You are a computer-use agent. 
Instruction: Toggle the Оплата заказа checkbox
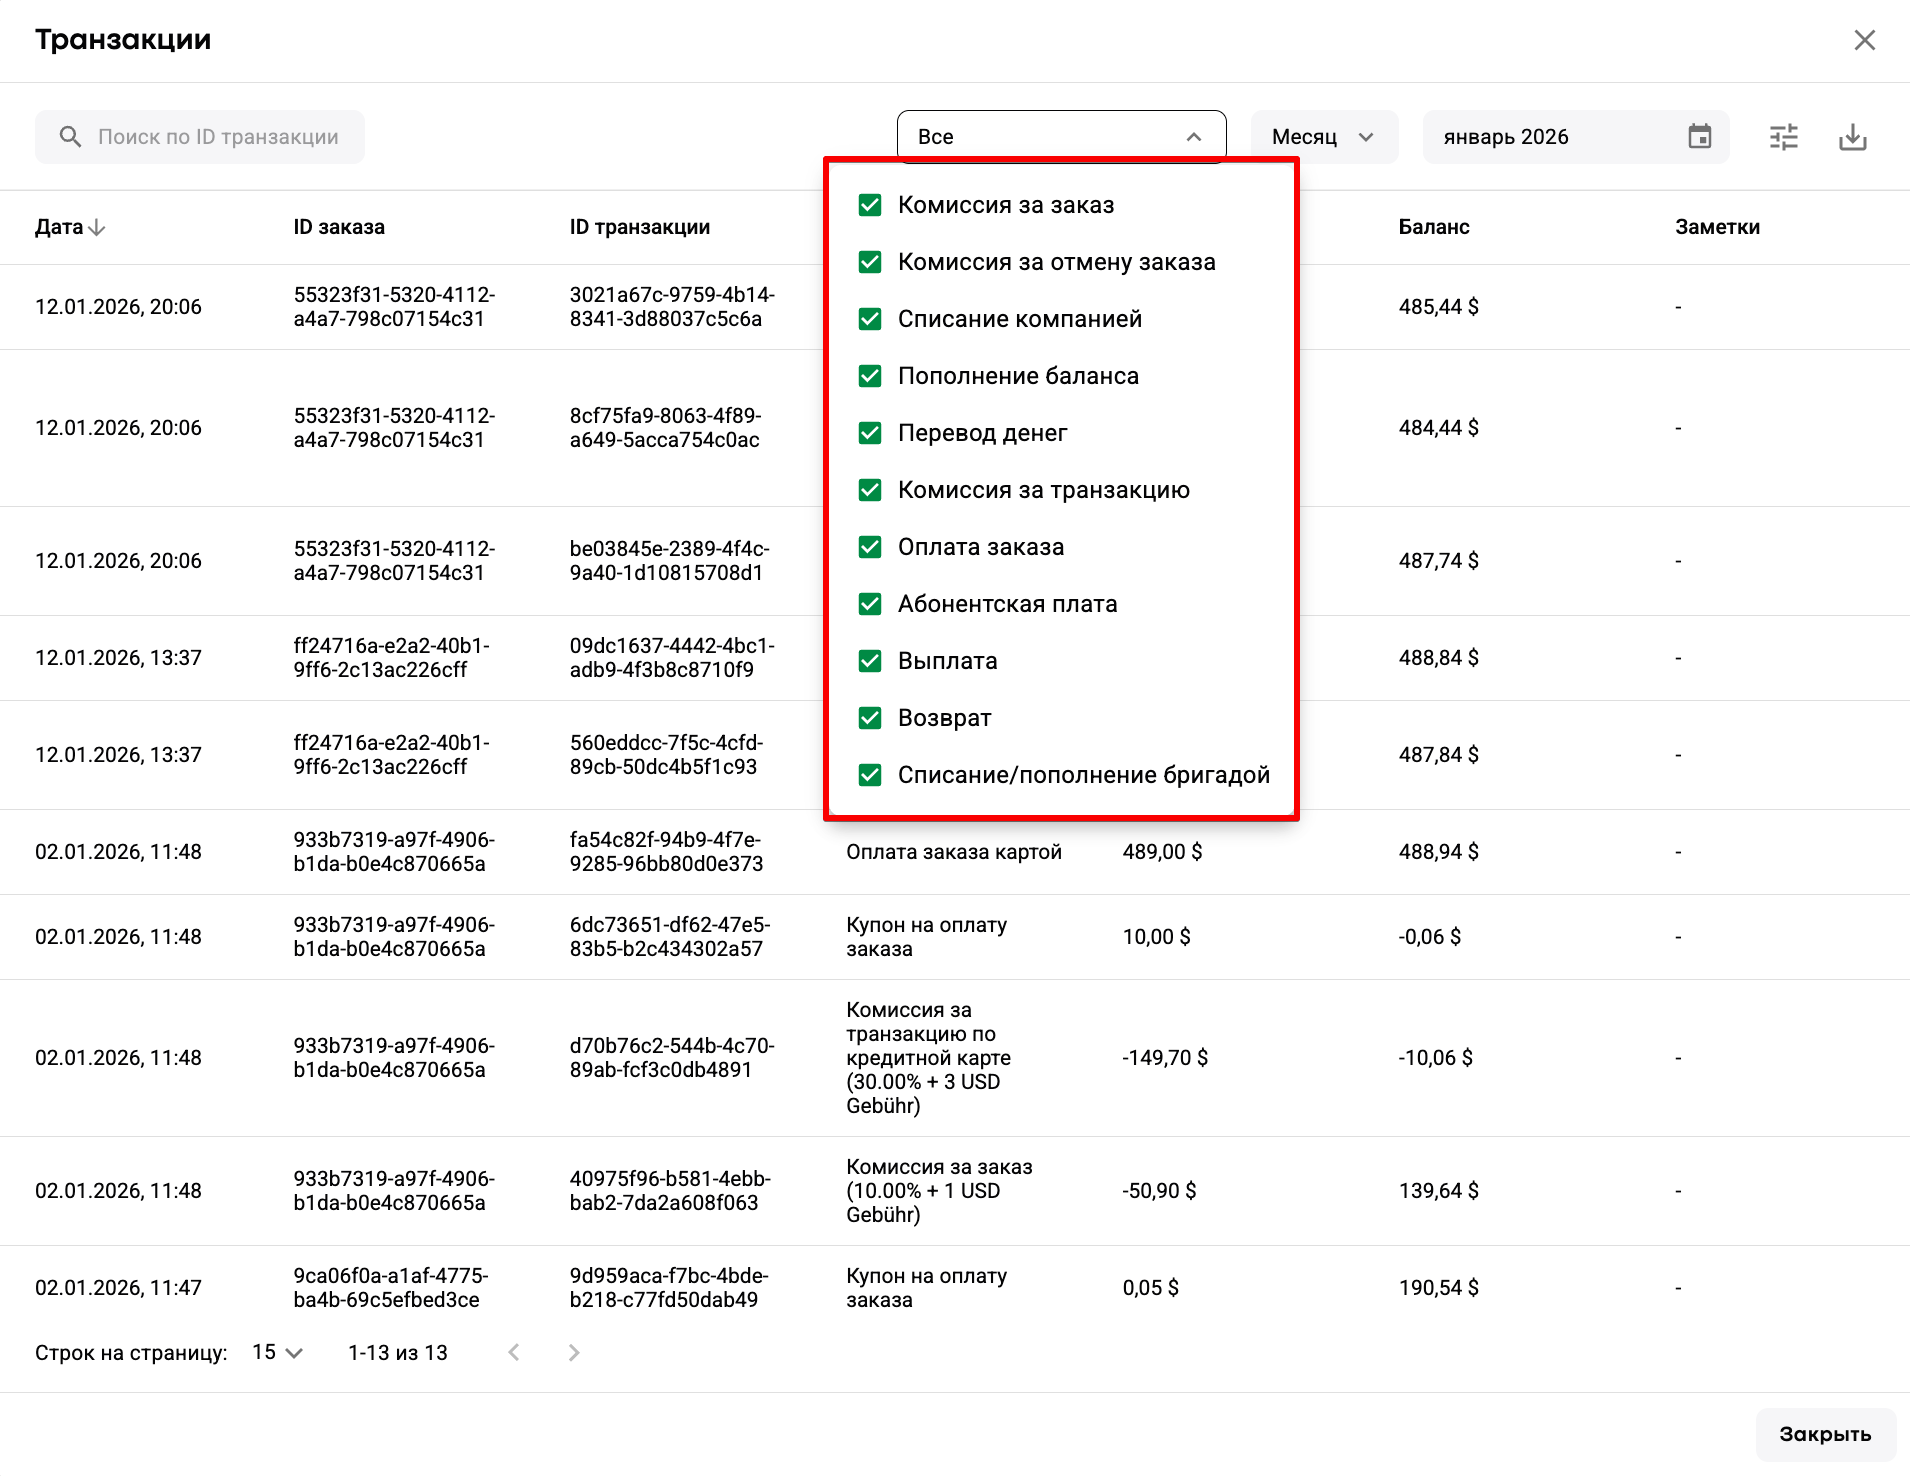click(x=870, y=547)
